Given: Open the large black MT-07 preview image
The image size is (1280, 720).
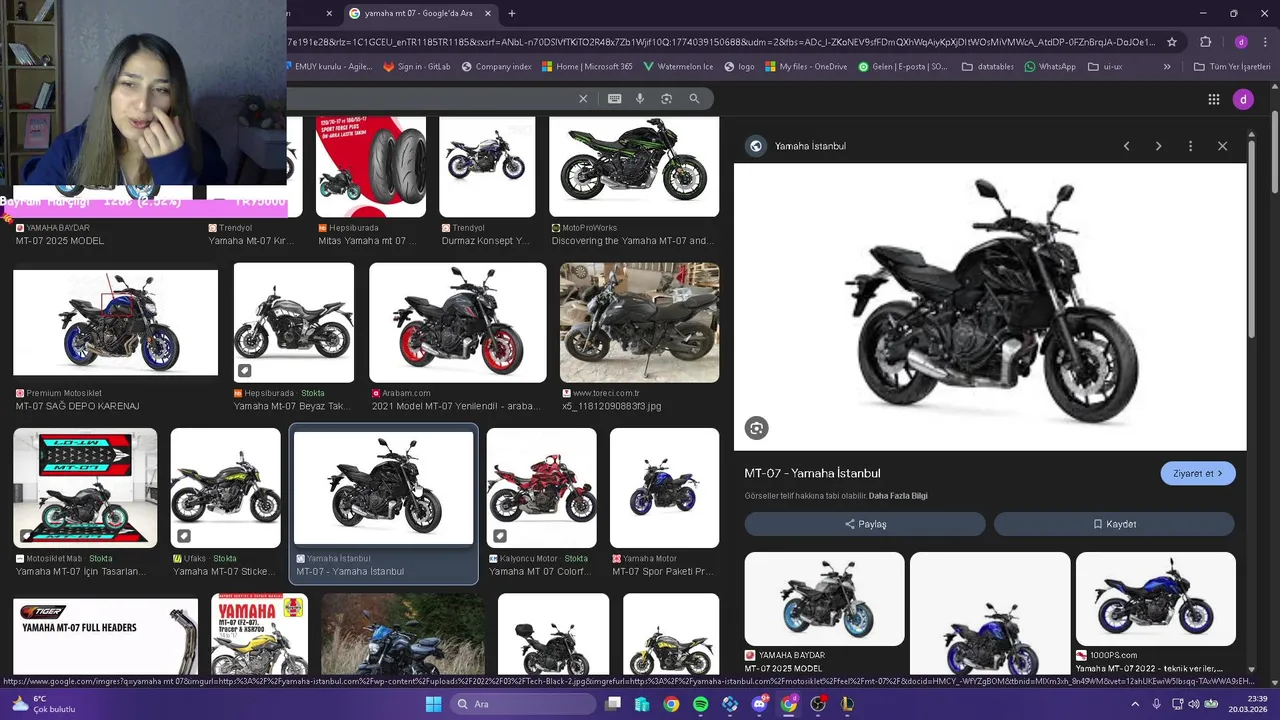Looking at the screenshot, I should point(990,307).
